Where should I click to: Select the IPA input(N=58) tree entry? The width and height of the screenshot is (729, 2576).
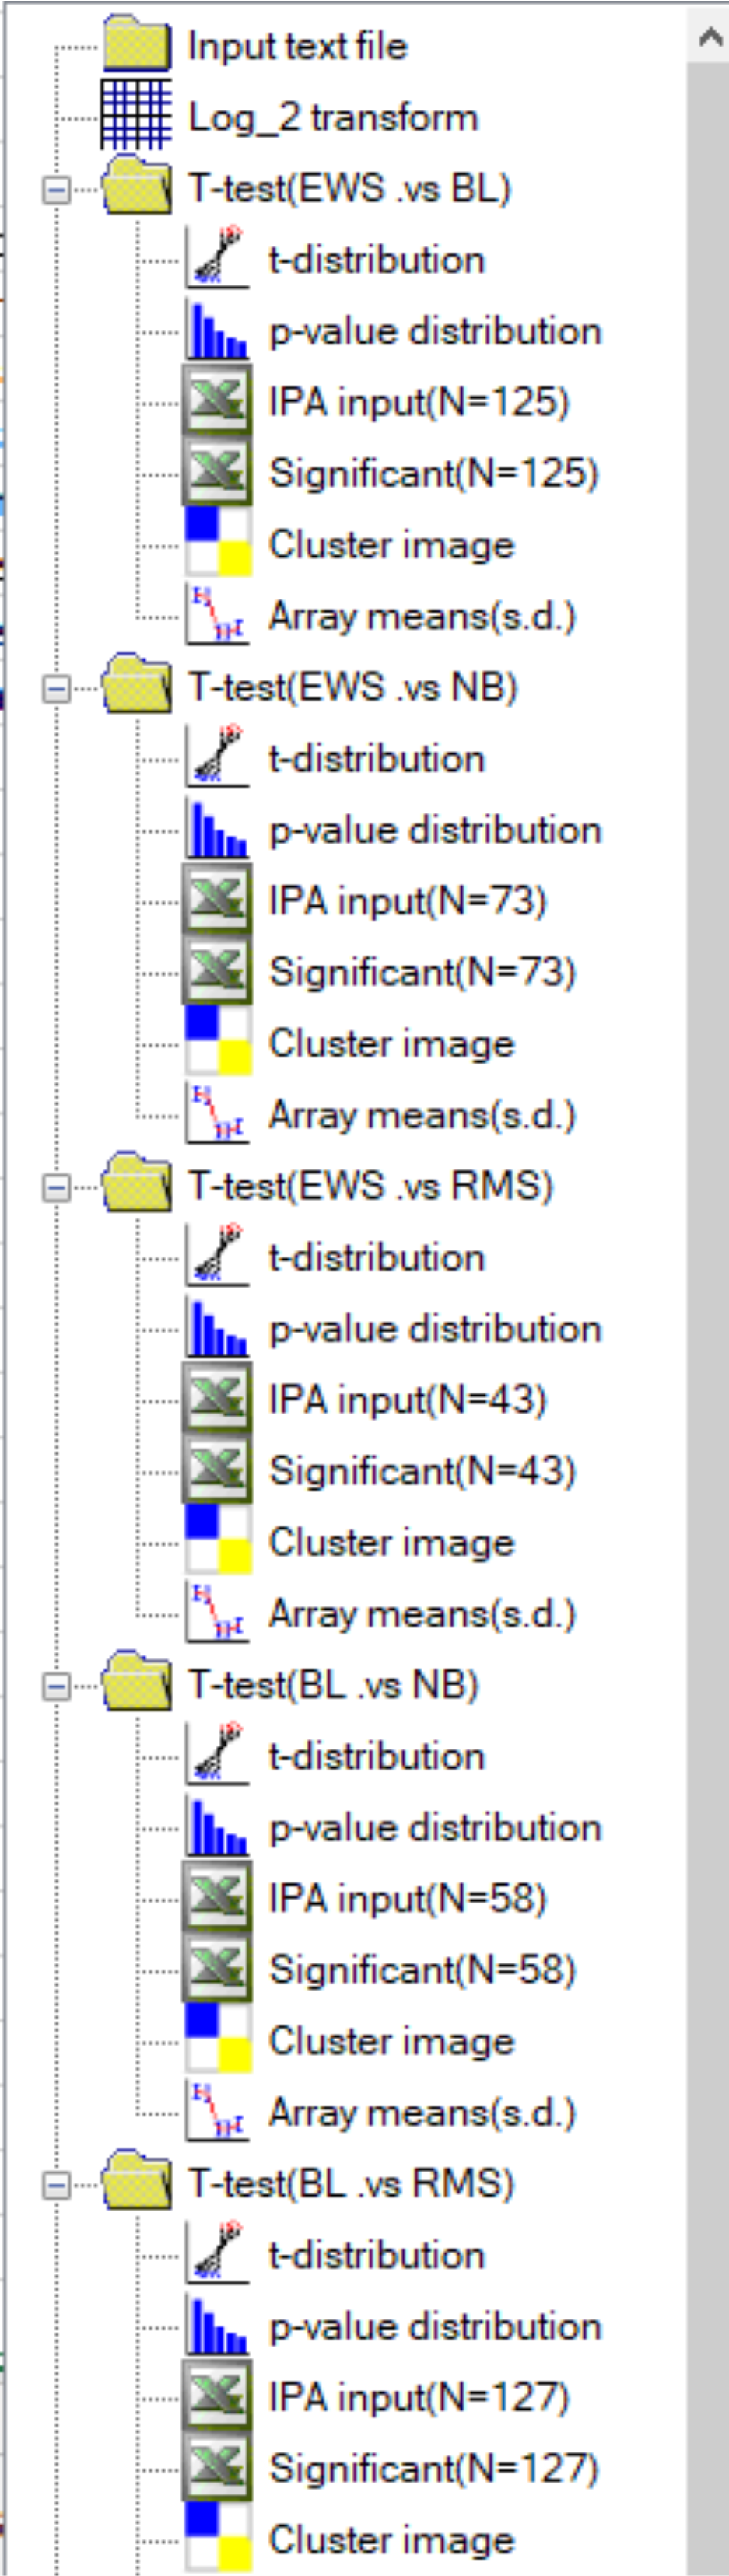tap(407, 1898)
